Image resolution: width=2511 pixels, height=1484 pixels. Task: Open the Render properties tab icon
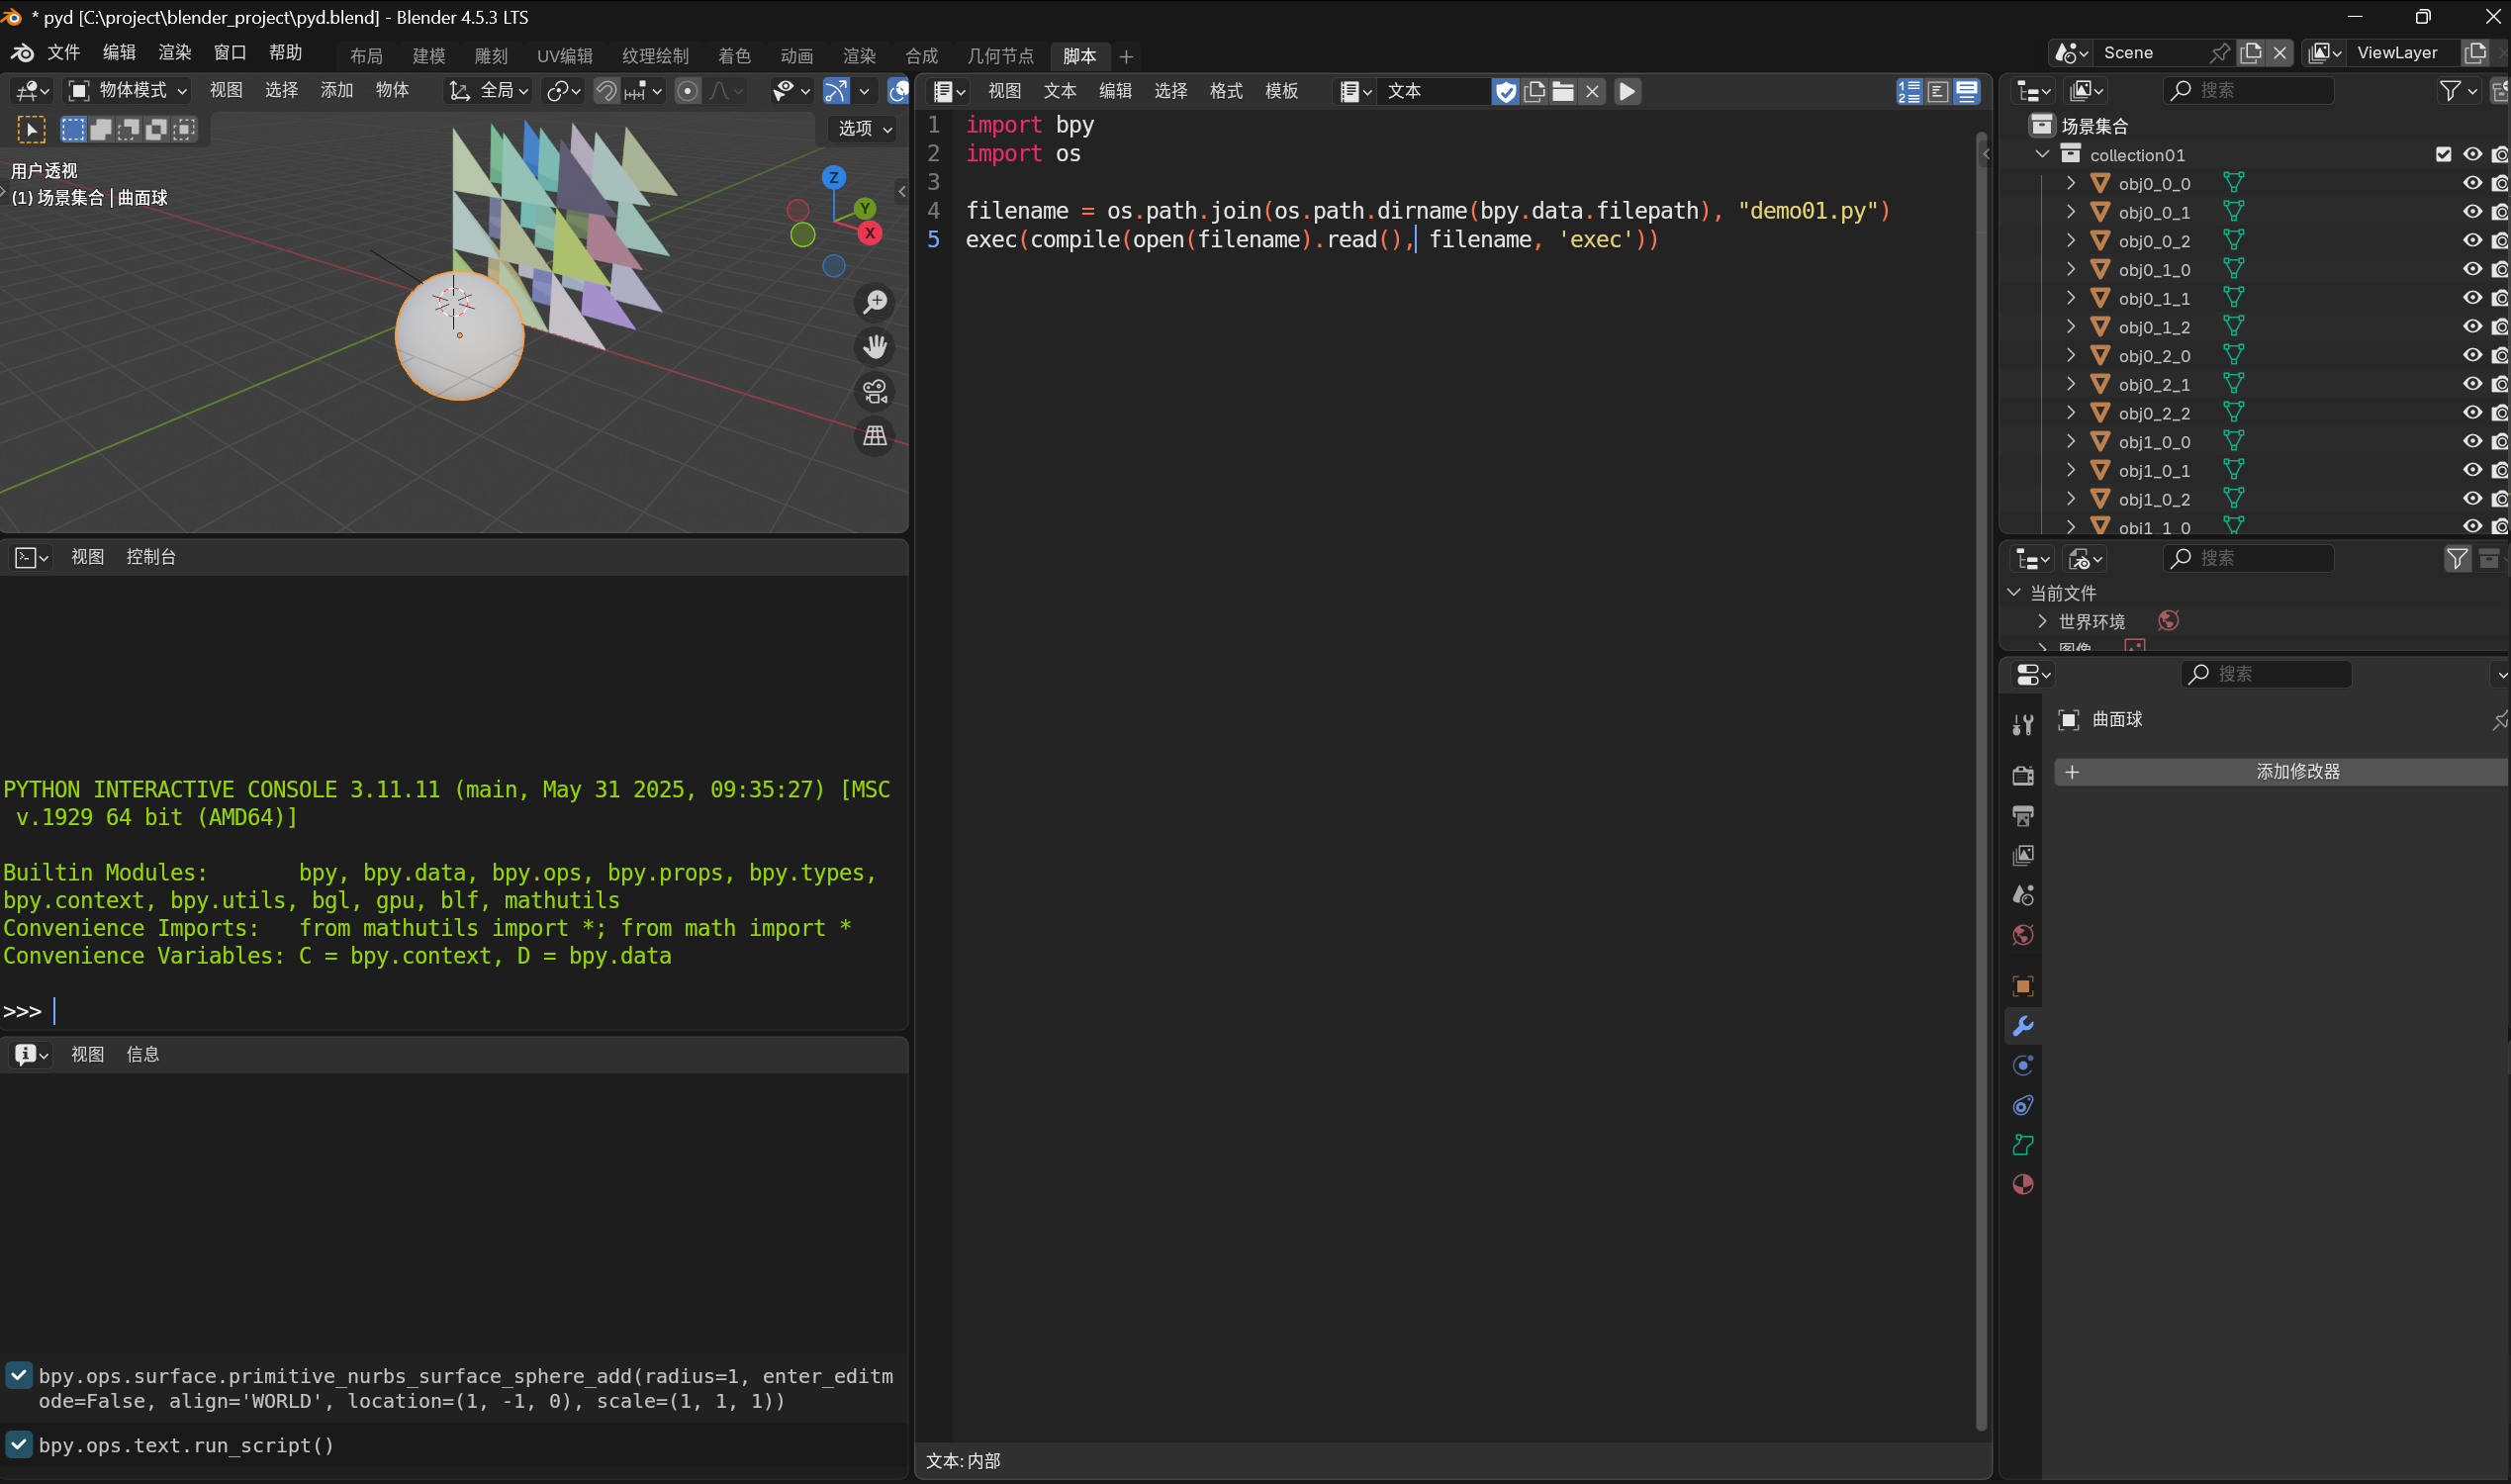(2022, 775)
